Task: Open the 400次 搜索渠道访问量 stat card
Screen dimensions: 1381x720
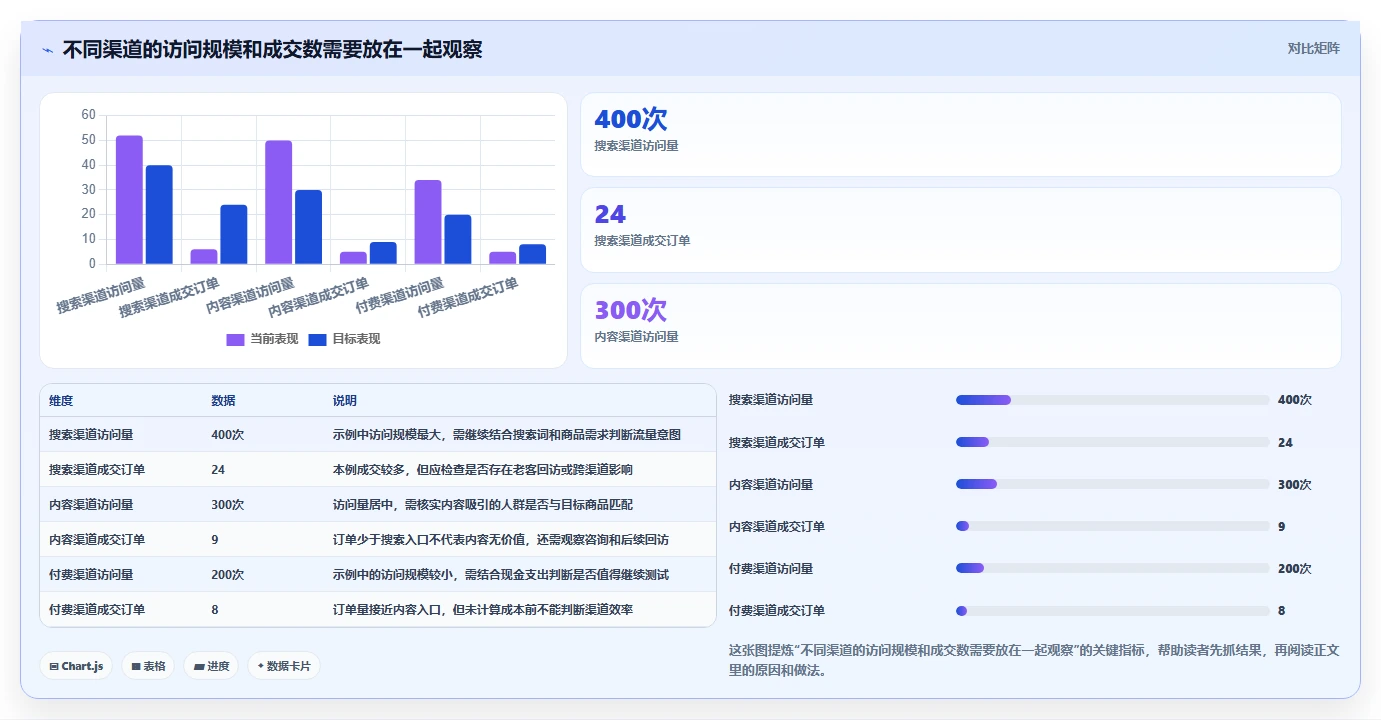Action: [x=961, y=135]
